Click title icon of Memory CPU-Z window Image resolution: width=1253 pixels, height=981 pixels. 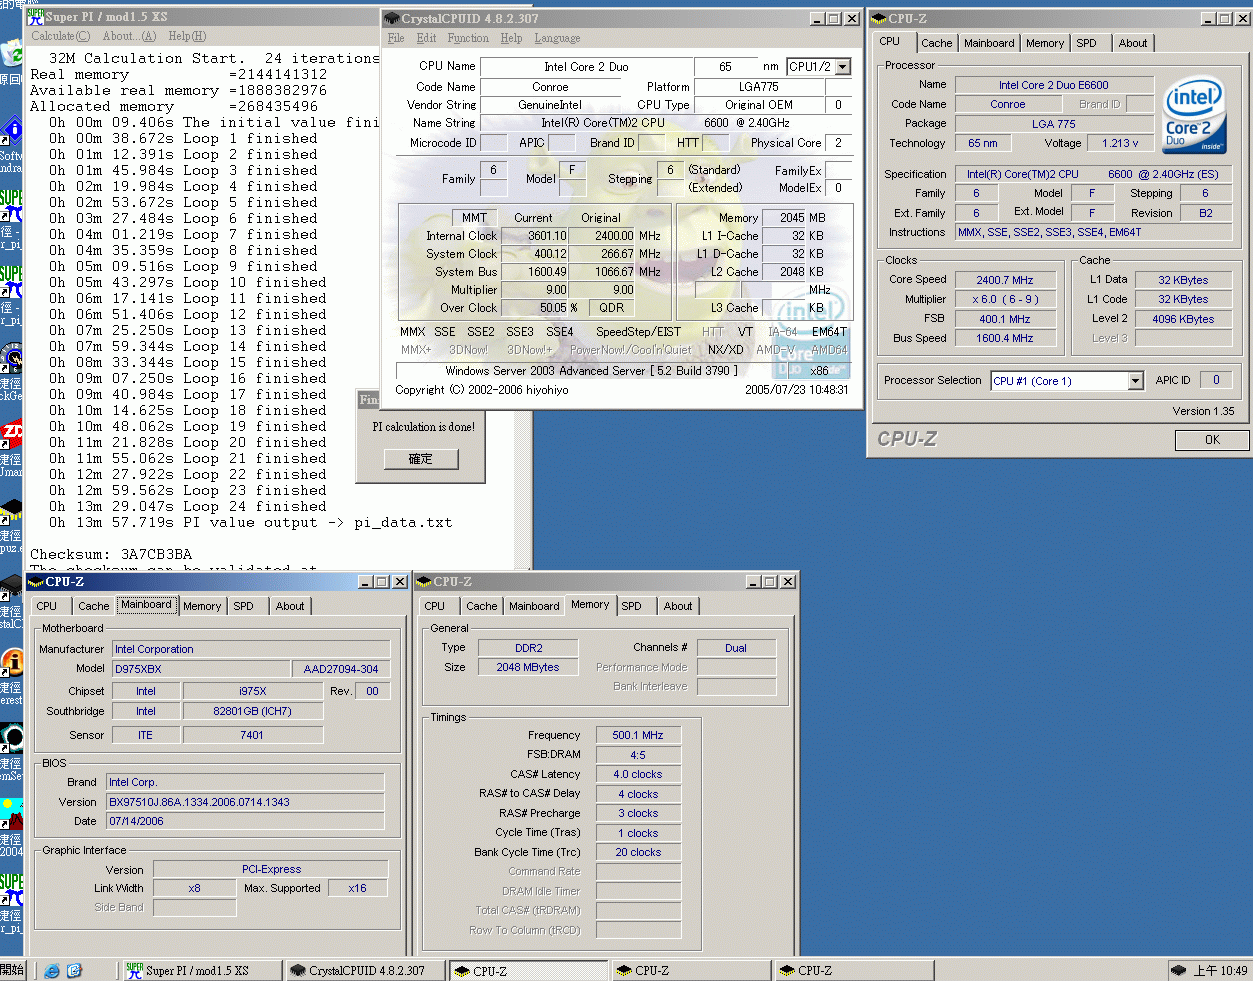point(424,581)
